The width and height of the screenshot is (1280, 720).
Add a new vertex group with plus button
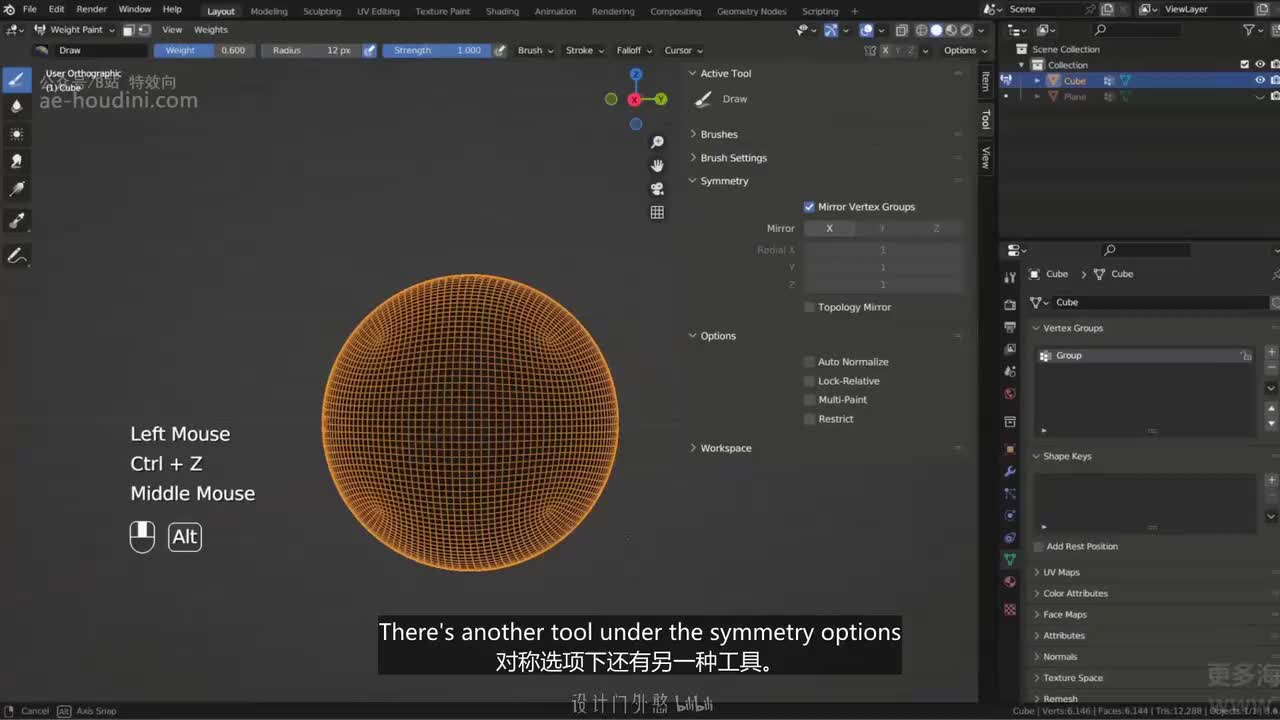(1272, 352)
